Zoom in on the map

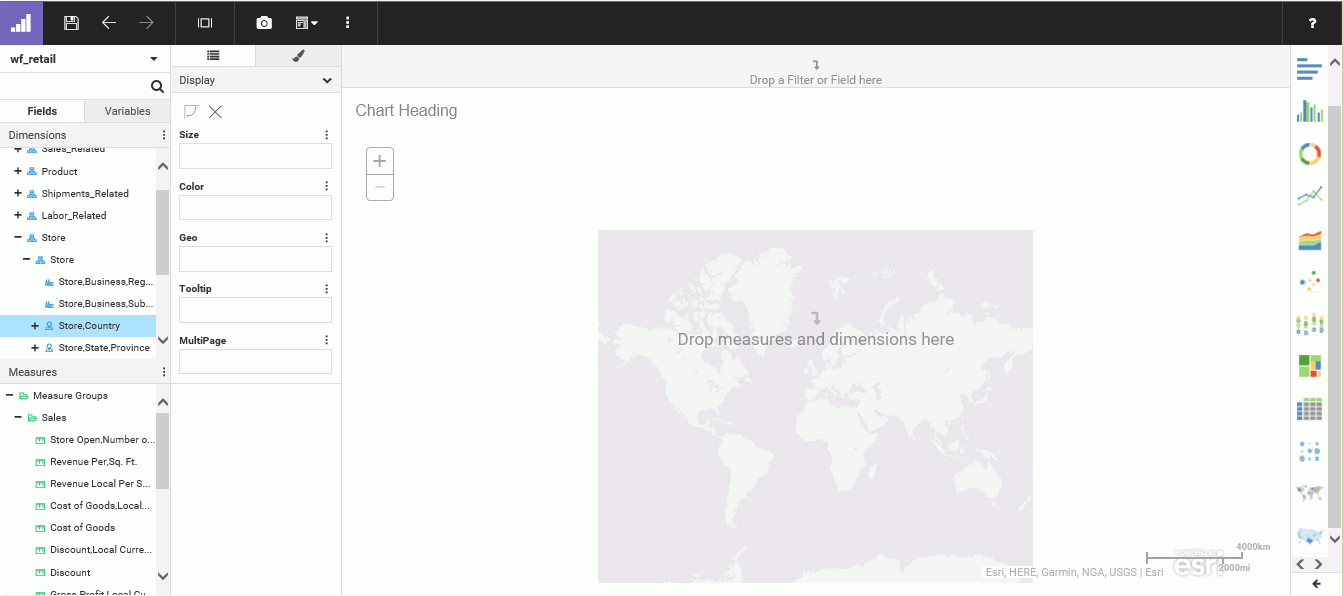click(380, 161)
